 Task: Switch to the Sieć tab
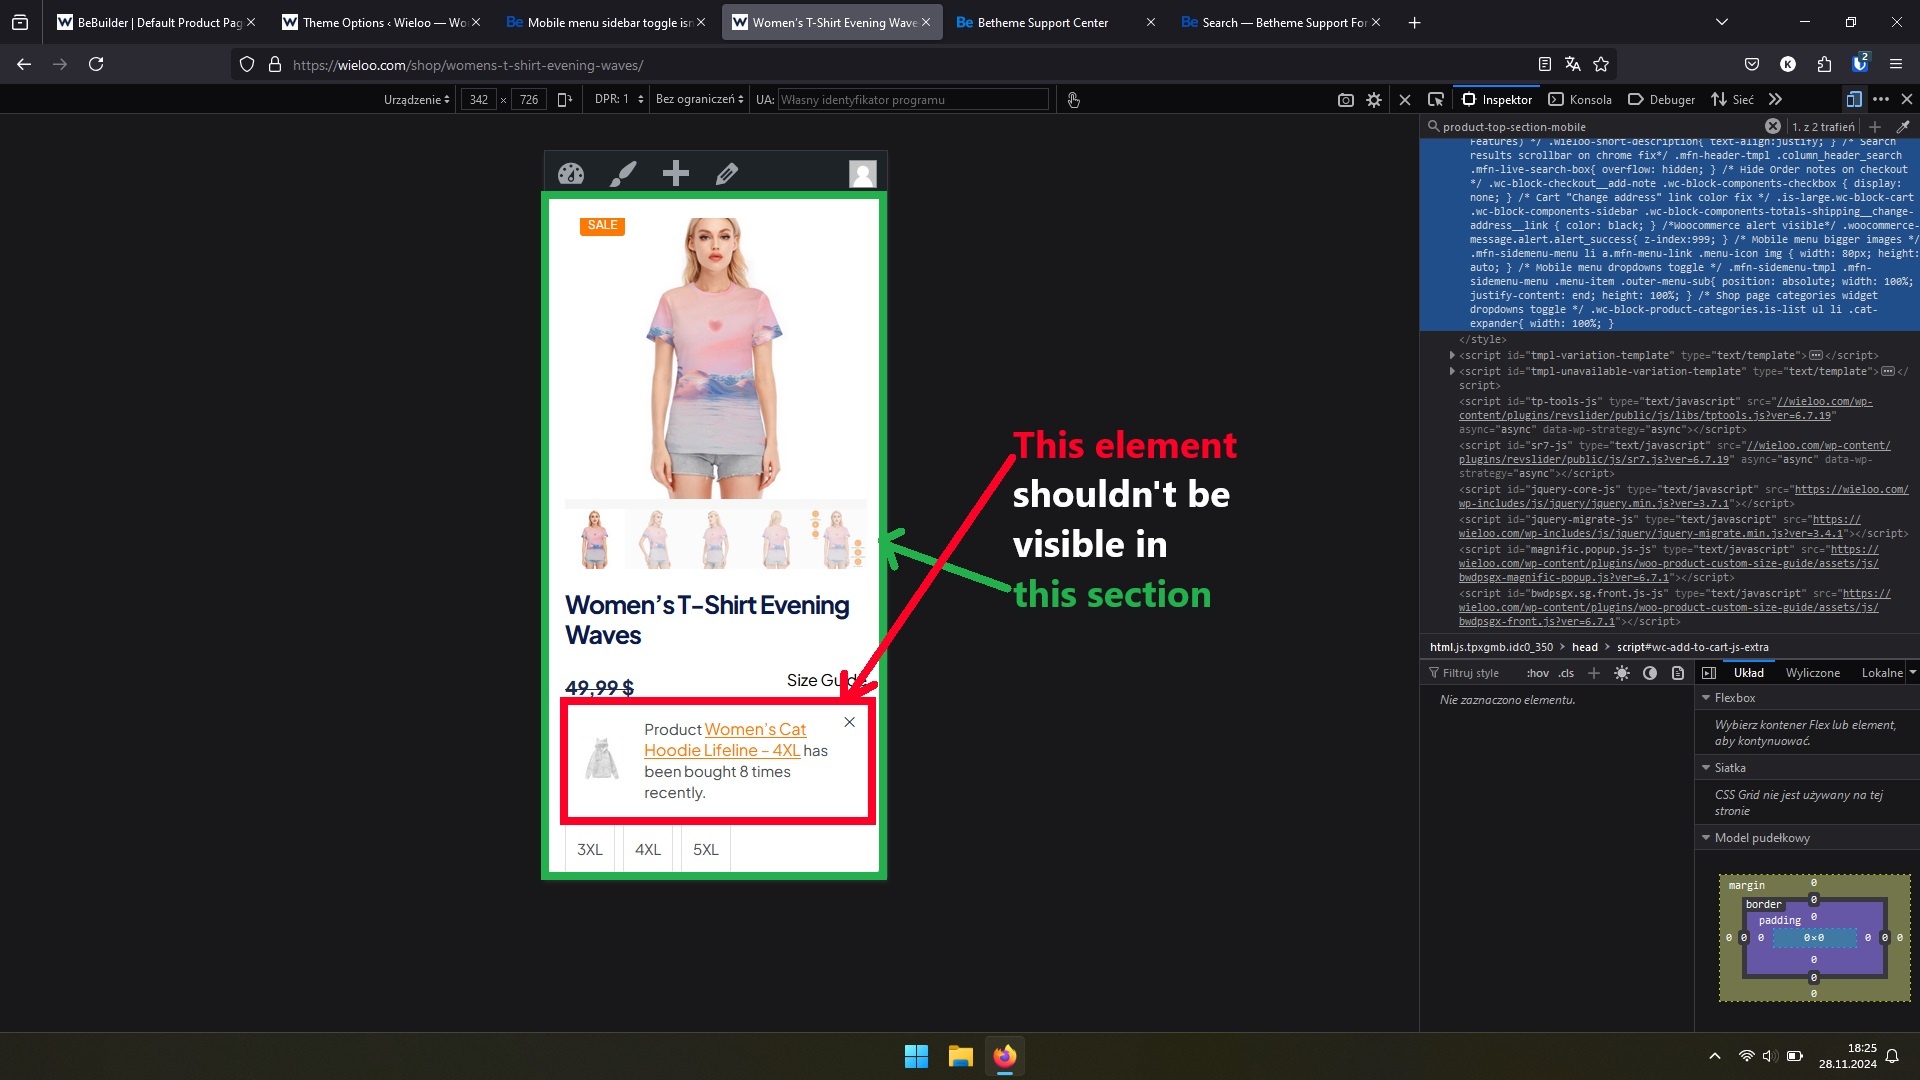(1732, 99)
